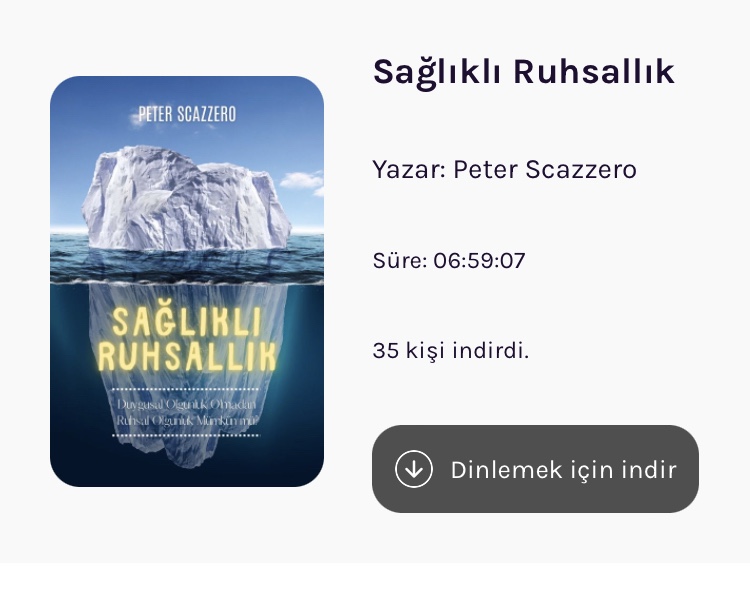Viewport: 750px width, 591px height.
Task: Click the lower dotted line on the cover
Action: [x=186, y=435]
